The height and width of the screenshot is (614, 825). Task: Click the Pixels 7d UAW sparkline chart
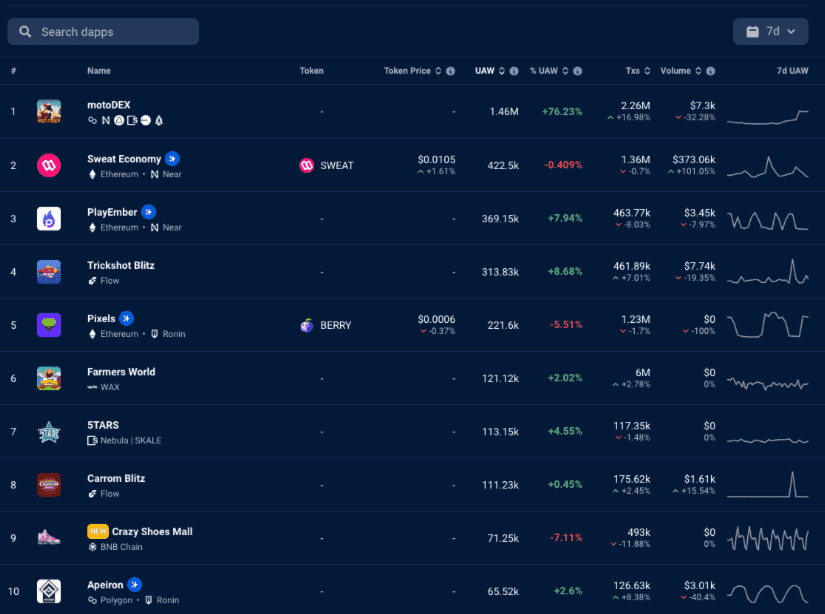768,325
